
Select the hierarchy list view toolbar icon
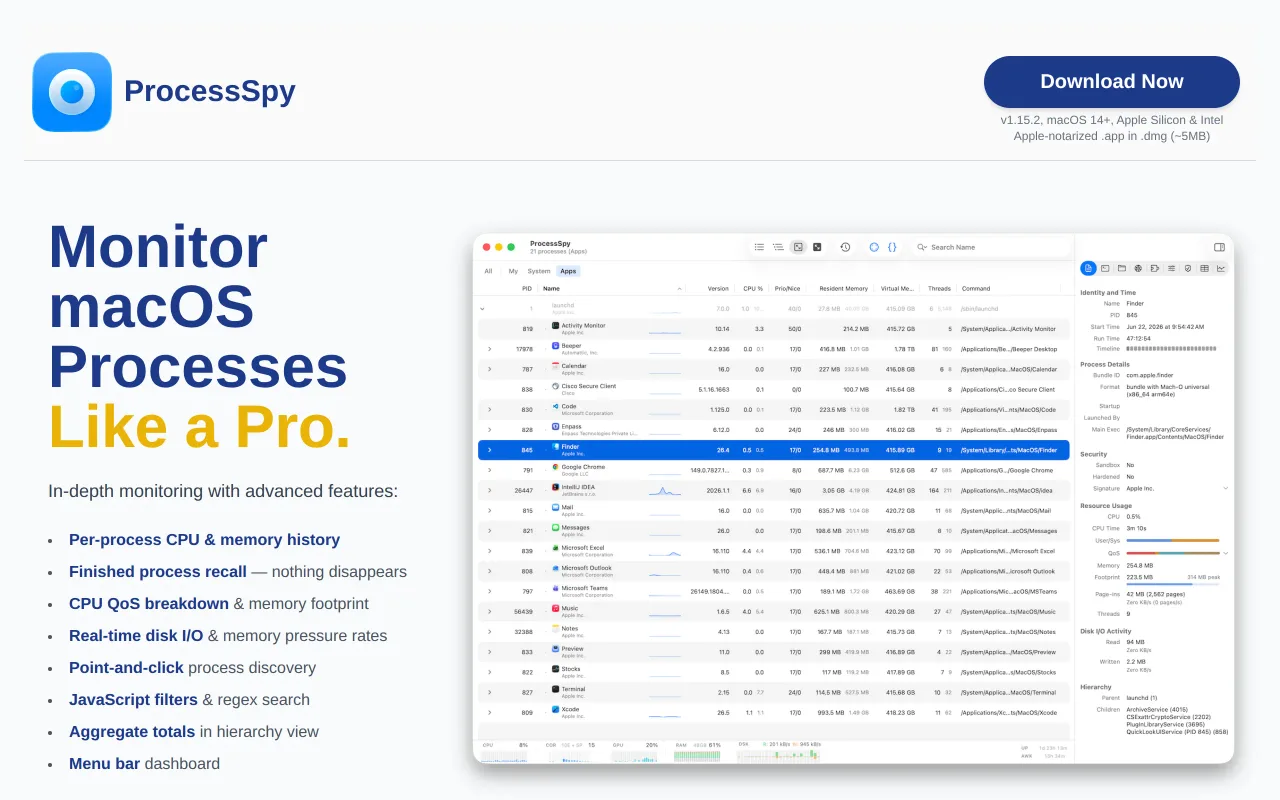click(778, 247)
